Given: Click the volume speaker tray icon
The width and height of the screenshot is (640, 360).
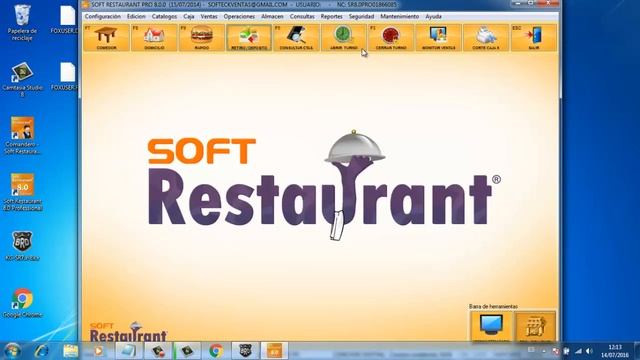Looking at the screenshot, I should point(589,351).
